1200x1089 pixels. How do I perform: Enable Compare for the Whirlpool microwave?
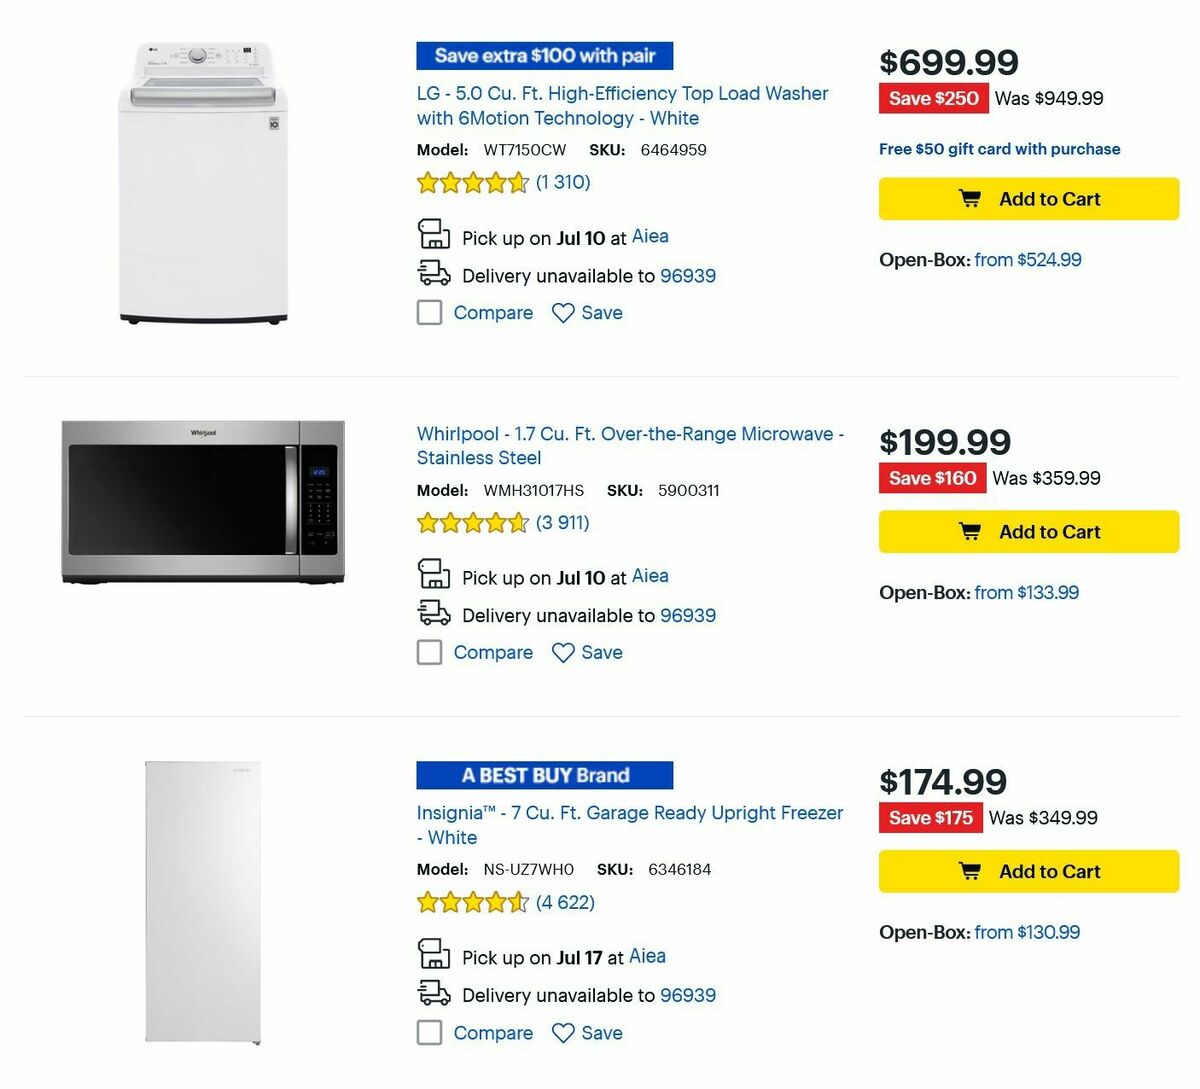[429, 652]
